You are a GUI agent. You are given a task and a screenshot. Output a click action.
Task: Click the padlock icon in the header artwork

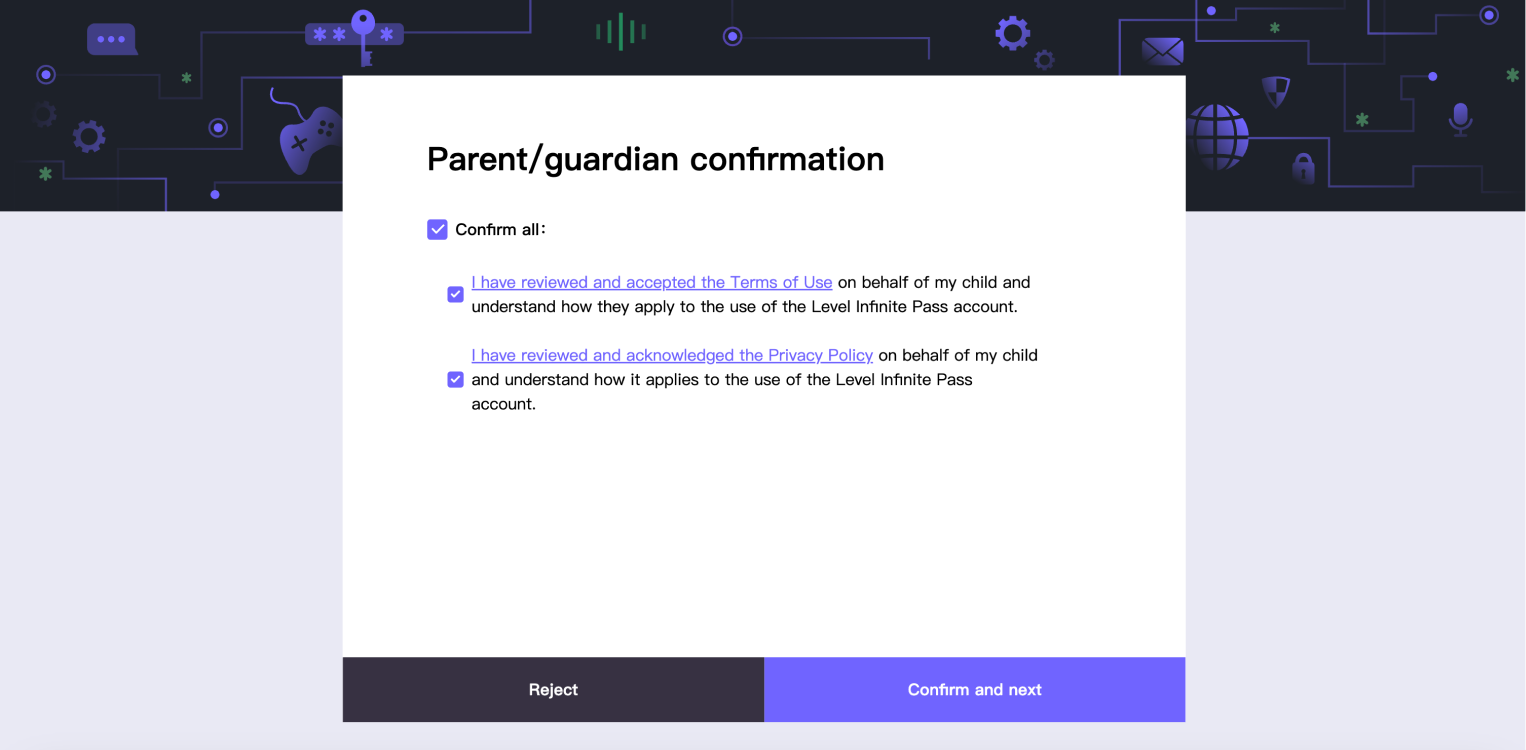point(1304,168)
